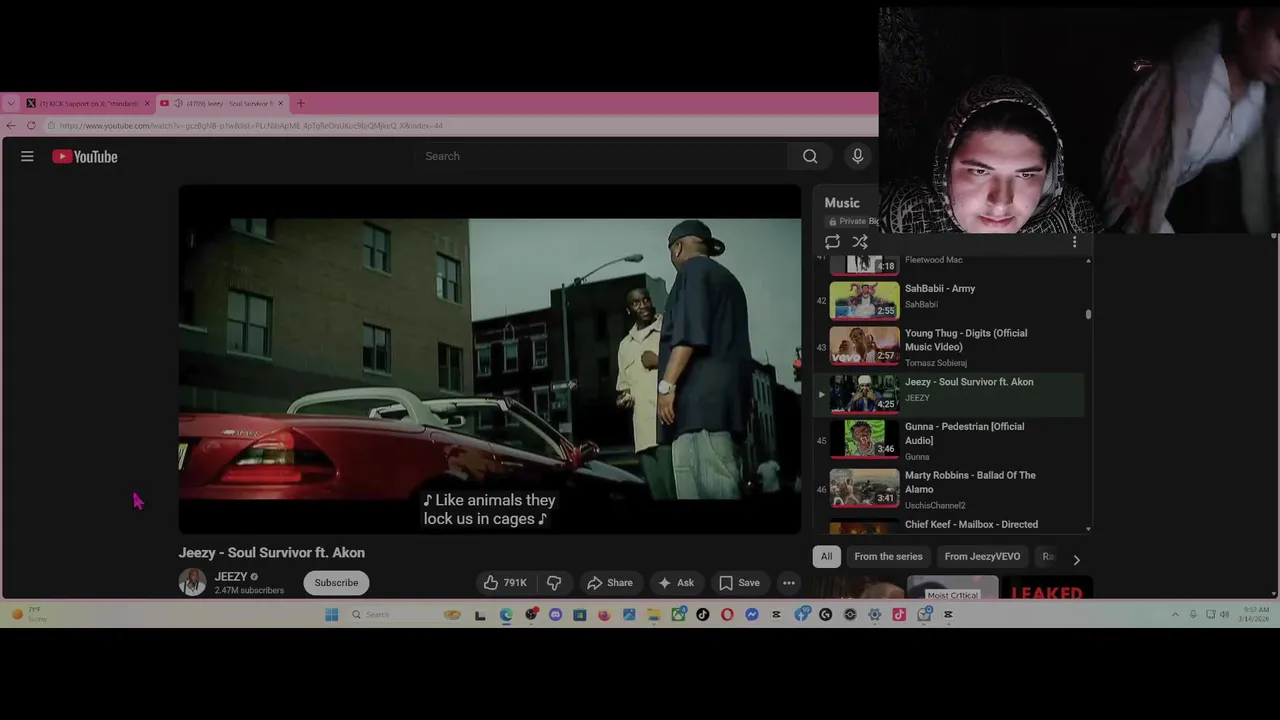Reload the YouTube page
Image resolution: width=1280 pixels, height=720 pixels.
click(x=31, y=125)
